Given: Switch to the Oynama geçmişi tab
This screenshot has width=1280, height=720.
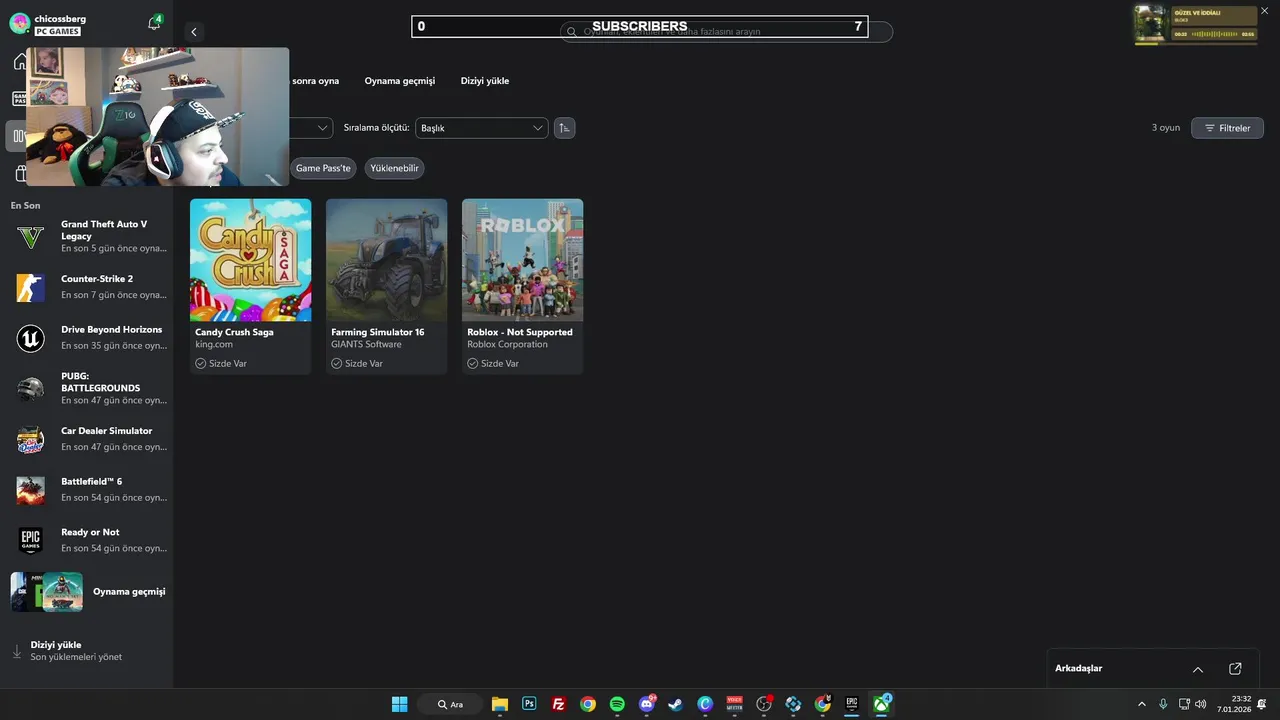Looking at the screenshot, I should tap(400, 81).
